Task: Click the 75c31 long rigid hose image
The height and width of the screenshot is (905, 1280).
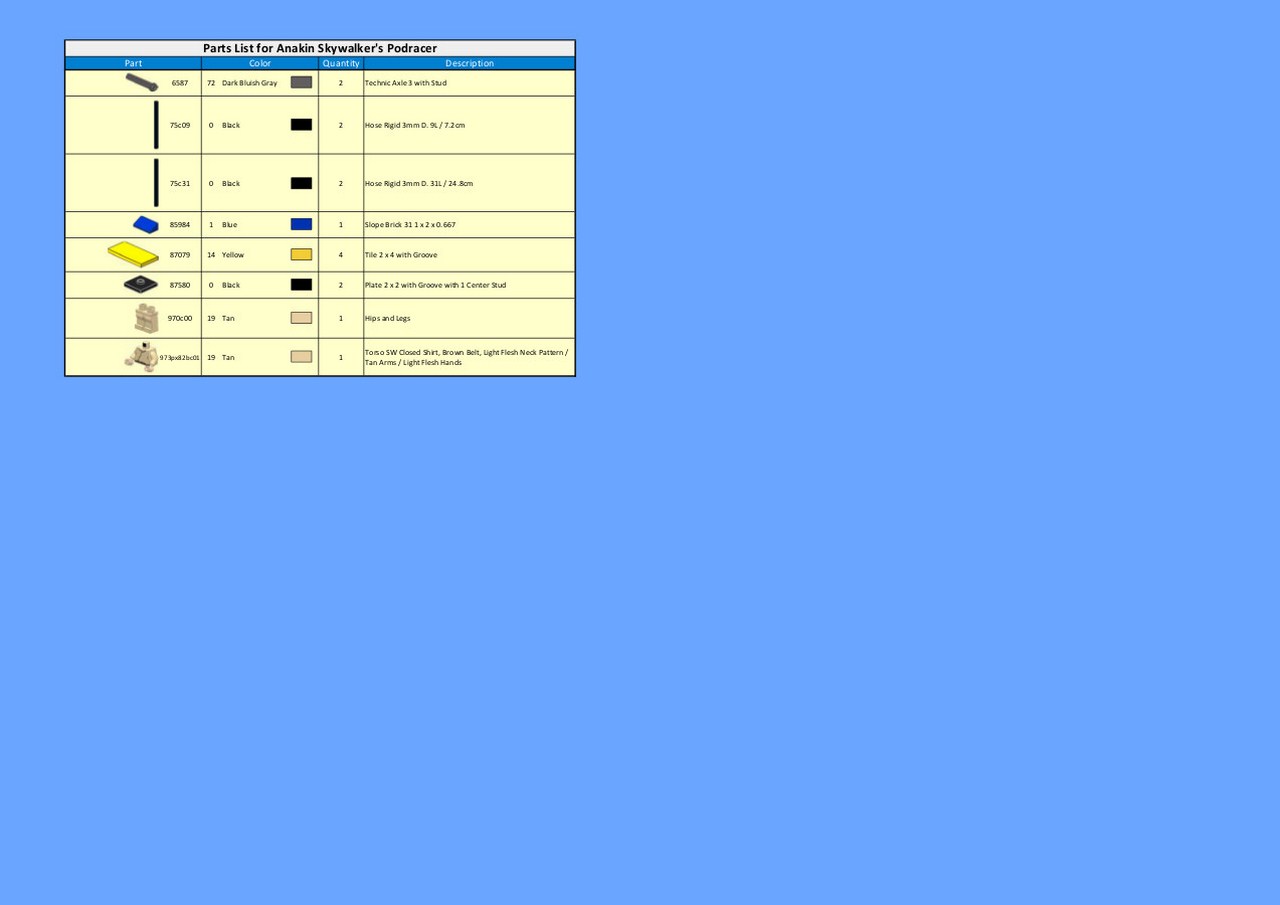Action: pos(156,183)
